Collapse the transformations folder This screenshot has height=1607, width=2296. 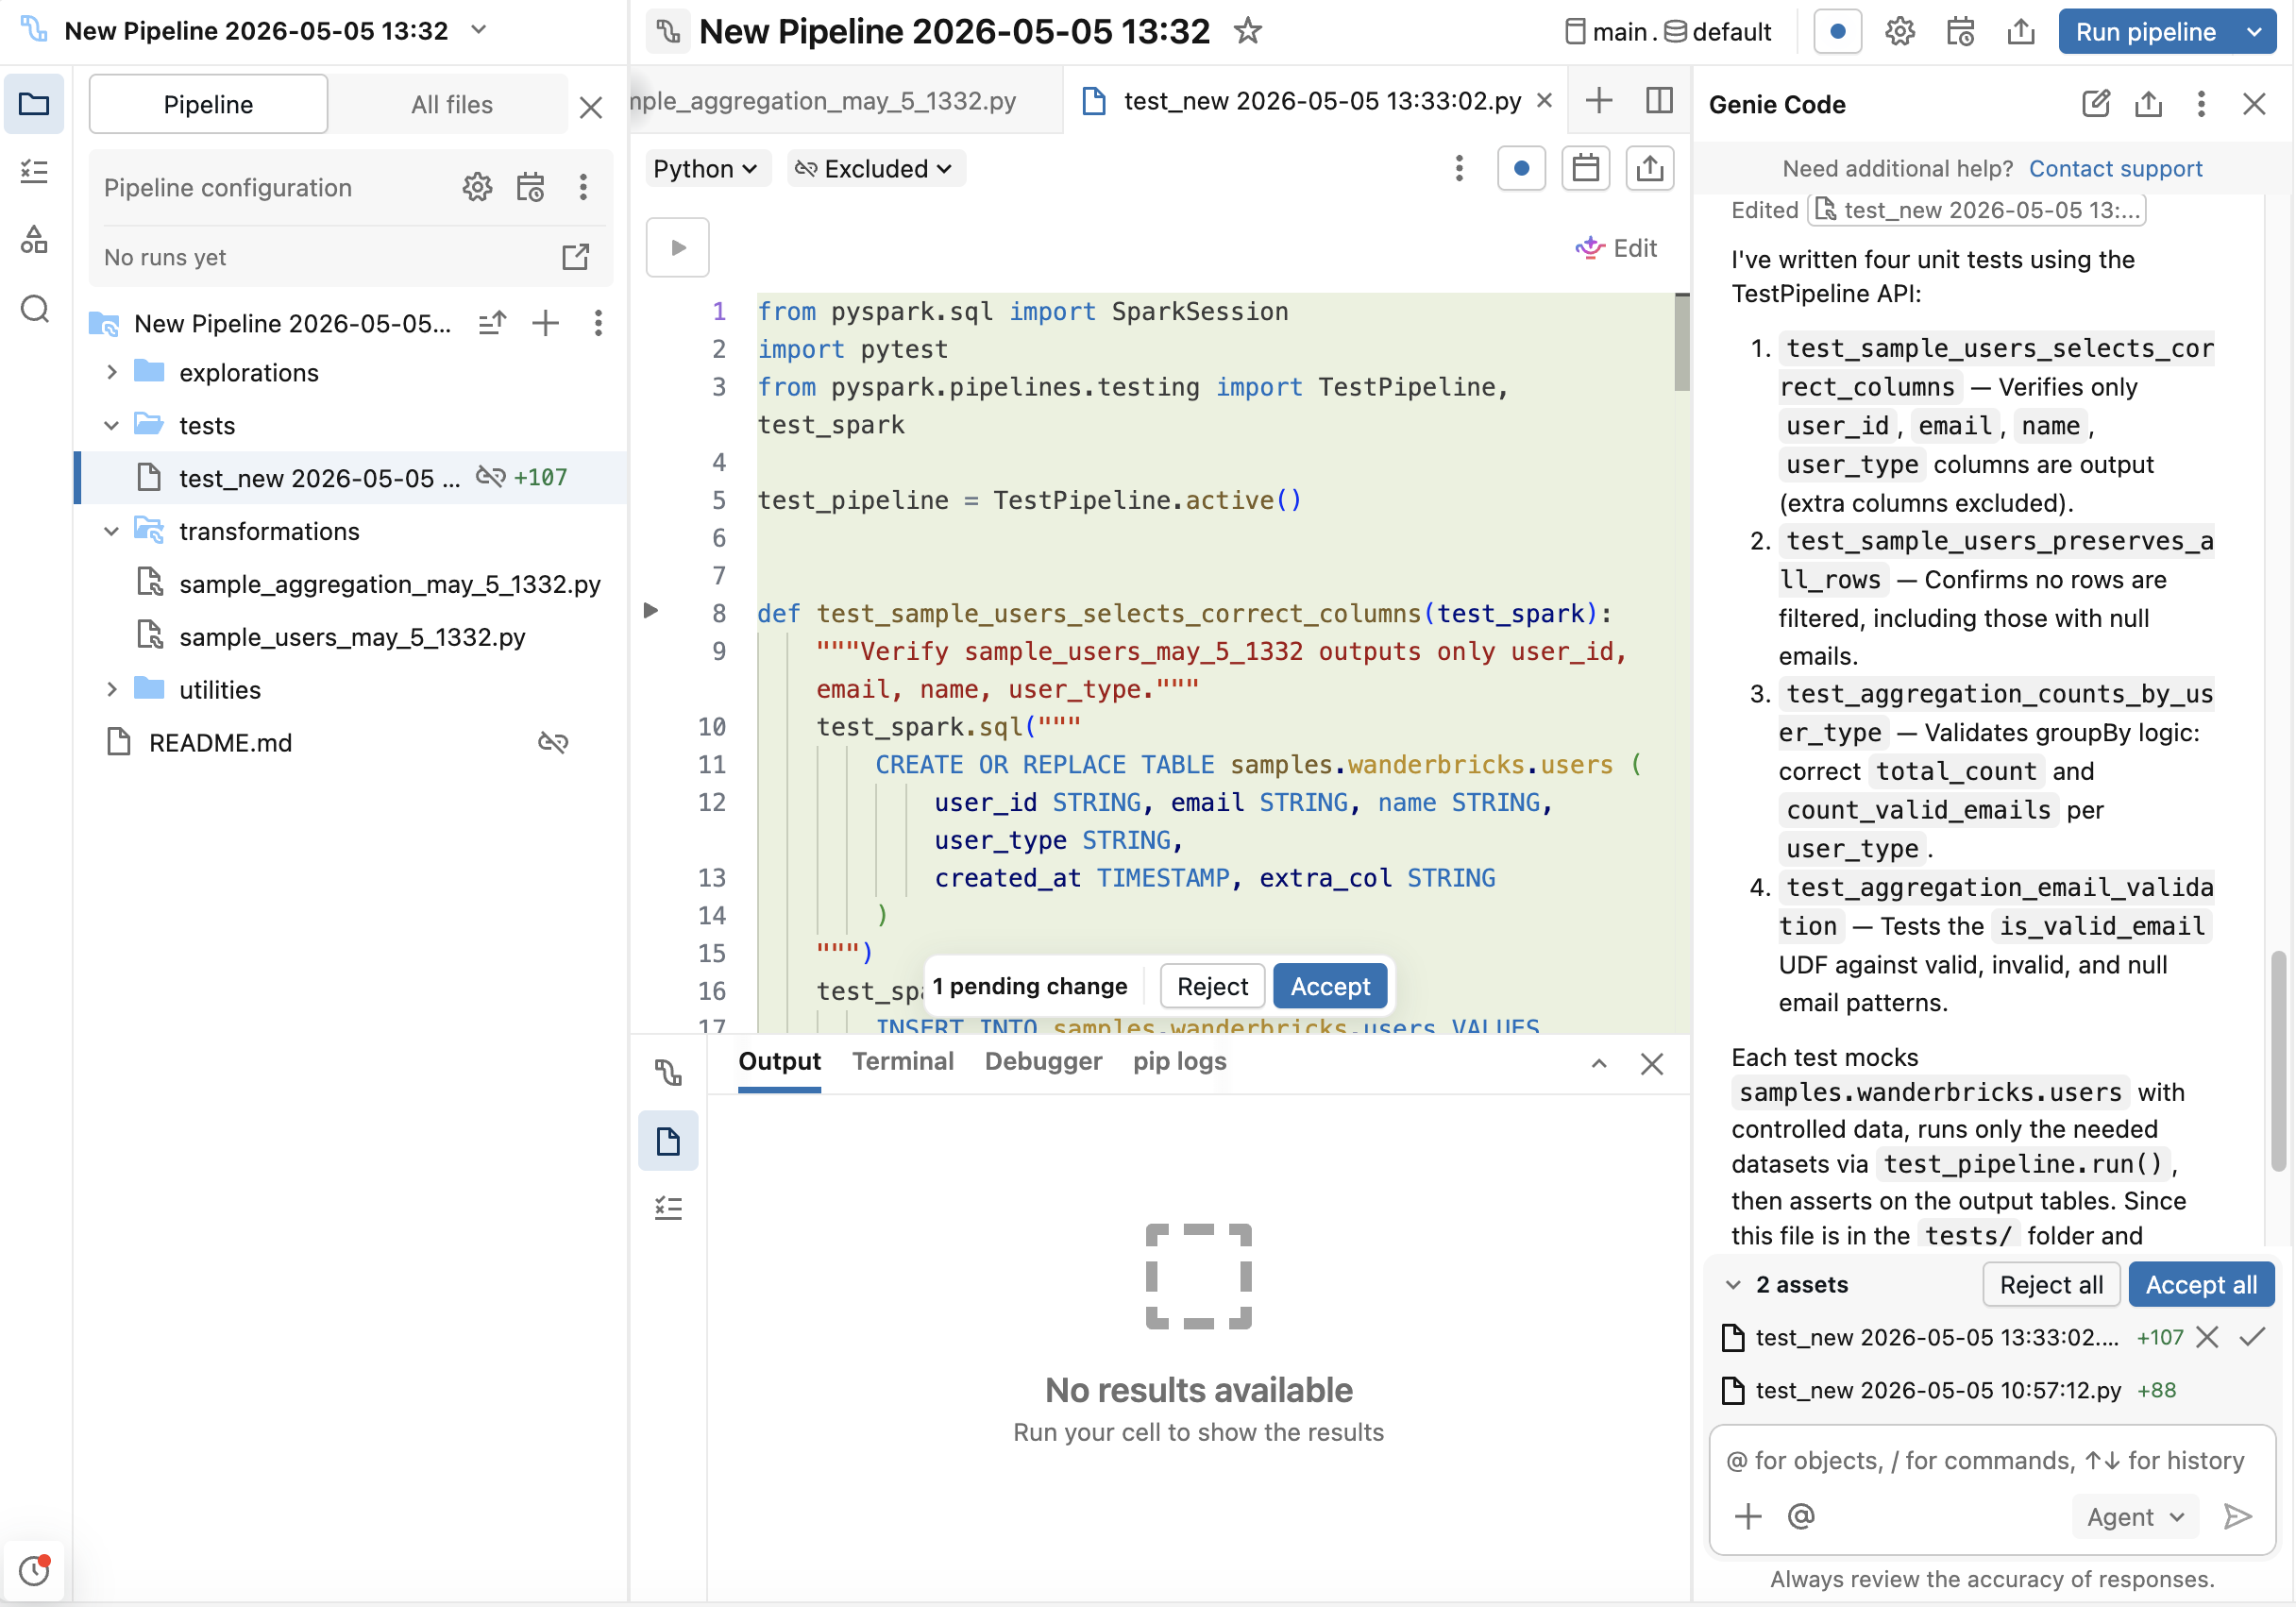pyautogui.click(x=112, y=531)
